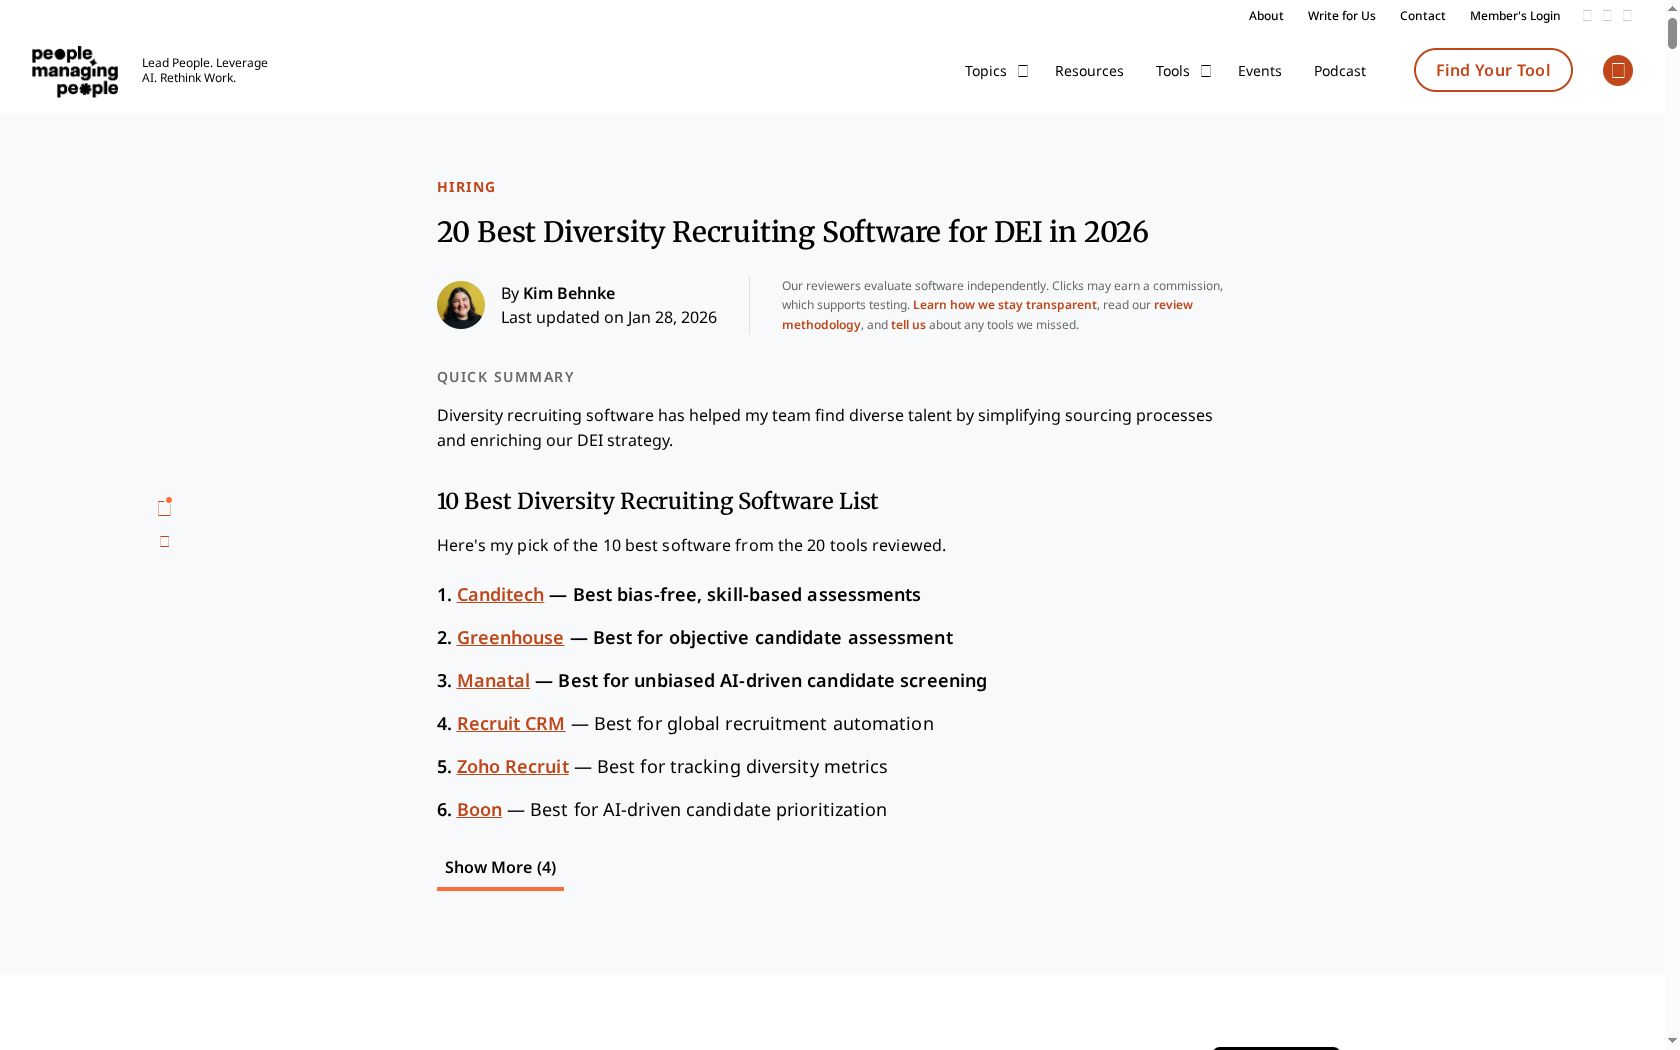
Task: Click the tagline 'Lead People. Leverage AI. Rethink Work.'
Action: pos(205,70)
